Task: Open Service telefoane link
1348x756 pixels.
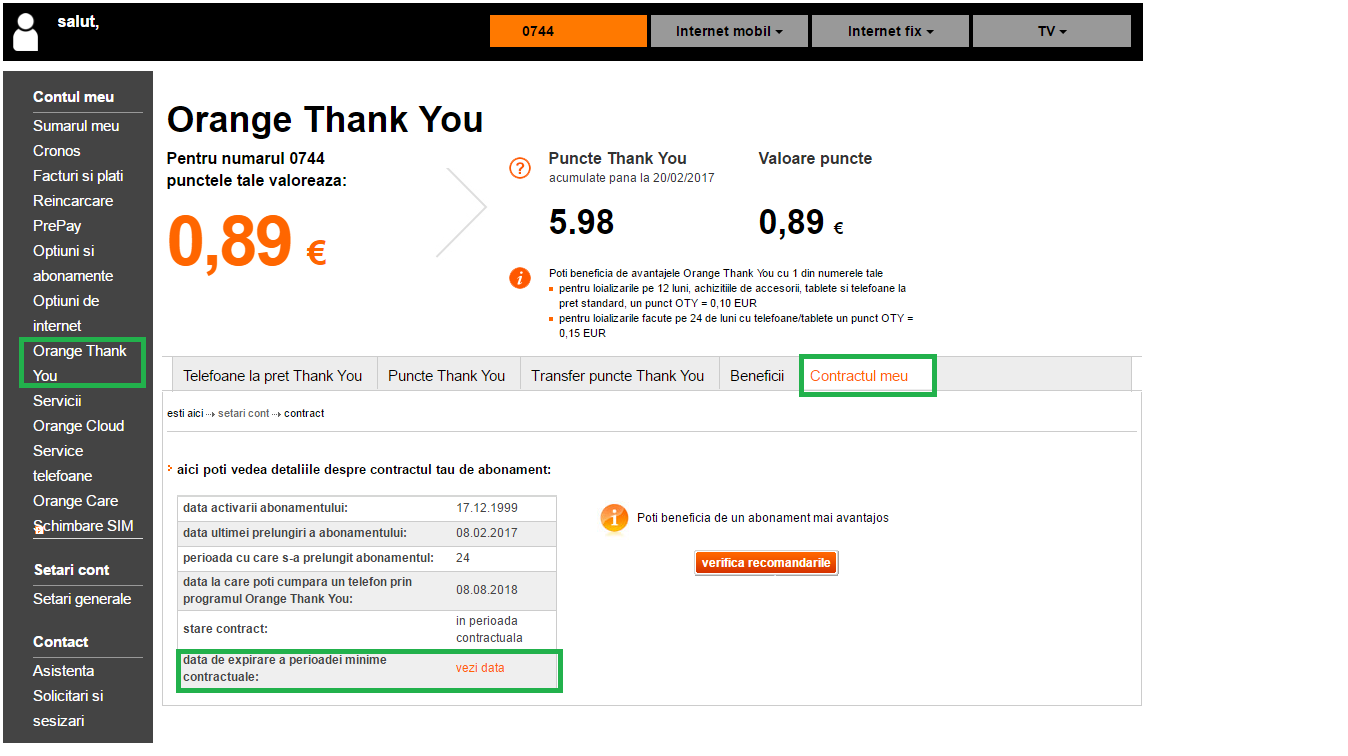Action: click(x=62, y=463)
